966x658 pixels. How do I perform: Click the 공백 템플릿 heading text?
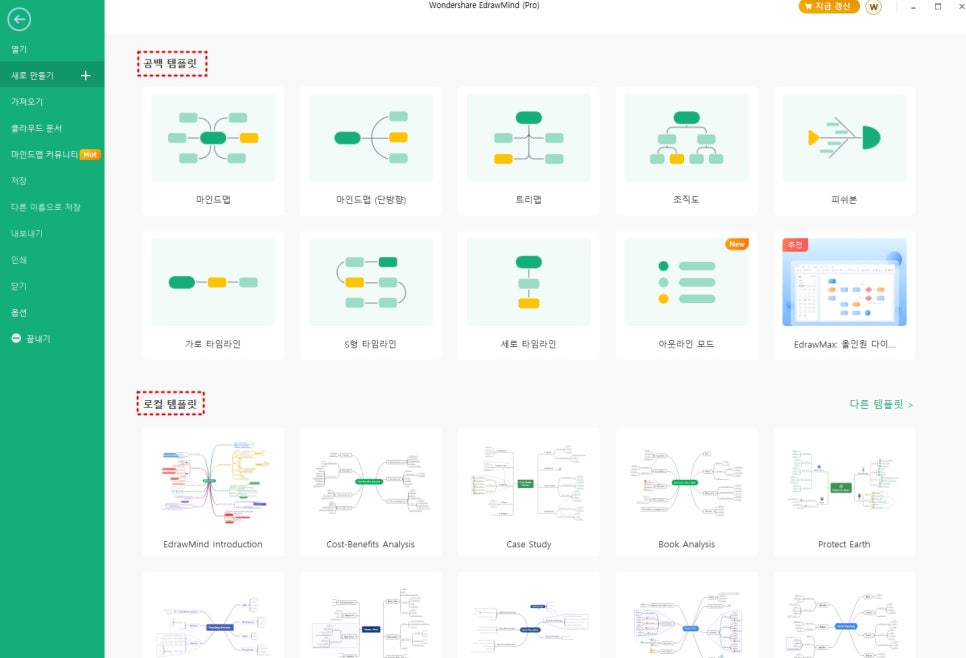click(171, 63)
